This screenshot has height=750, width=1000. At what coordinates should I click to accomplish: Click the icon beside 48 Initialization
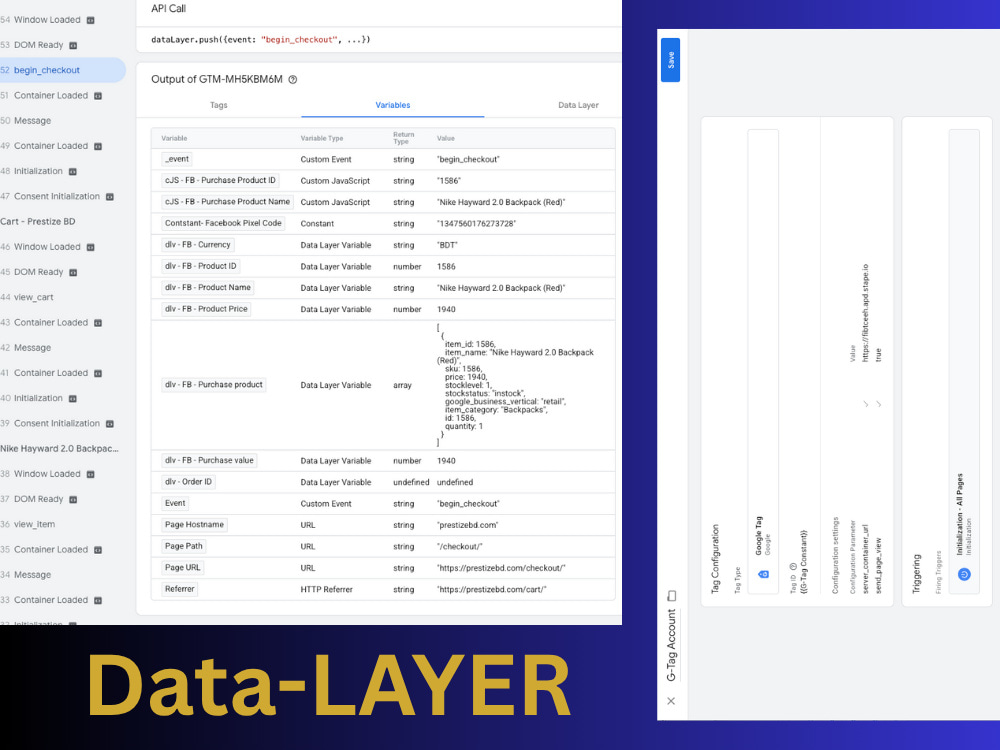[73, 172]
